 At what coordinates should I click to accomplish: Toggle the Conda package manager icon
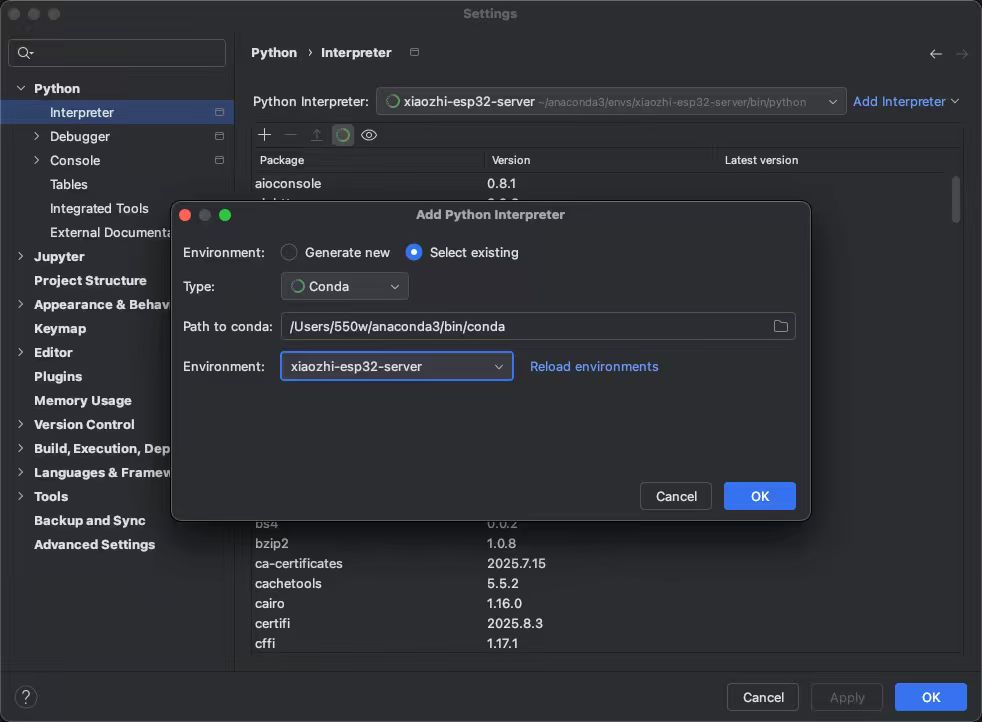tap(343, 135)
